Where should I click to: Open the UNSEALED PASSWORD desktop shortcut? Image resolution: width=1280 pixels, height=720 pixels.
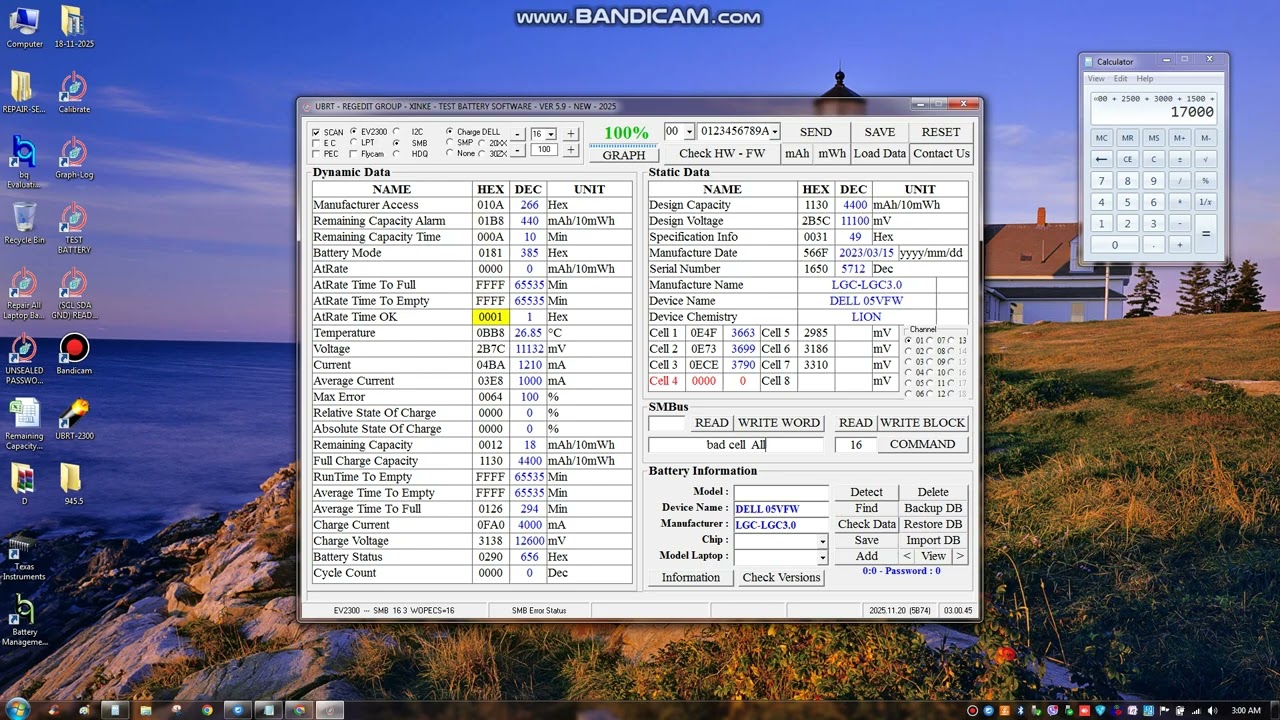[x=24, y=358]
